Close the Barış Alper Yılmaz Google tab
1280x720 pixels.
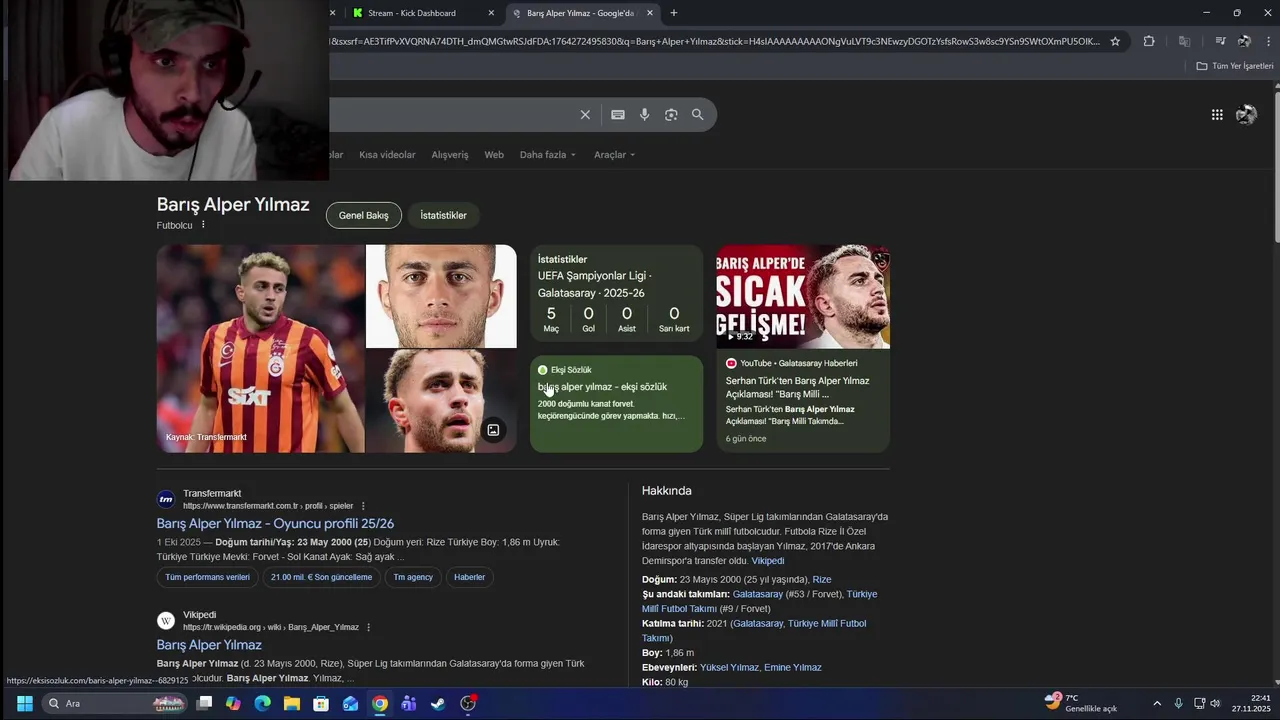(650, 13)
